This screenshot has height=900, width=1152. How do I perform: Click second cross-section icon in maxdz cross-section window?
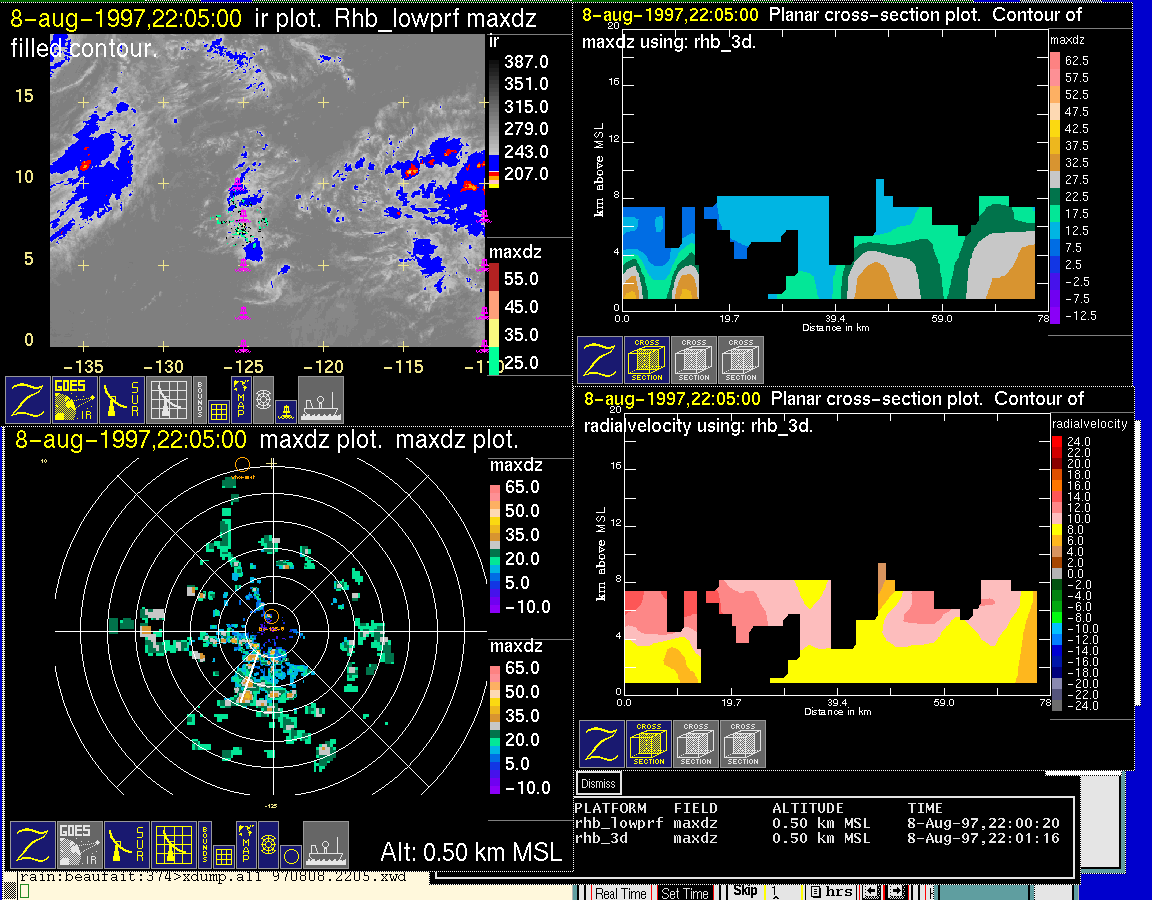coord(694,360)
